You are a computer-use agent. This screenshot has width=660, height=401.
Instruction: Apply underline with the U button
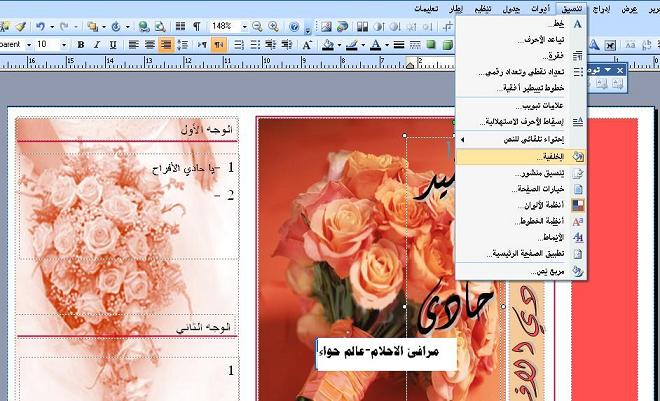click(x=113, y=45)
